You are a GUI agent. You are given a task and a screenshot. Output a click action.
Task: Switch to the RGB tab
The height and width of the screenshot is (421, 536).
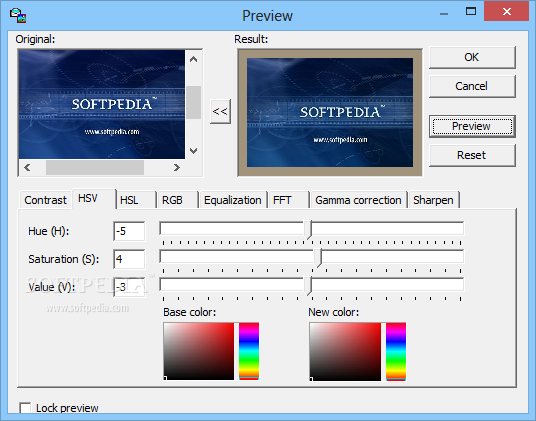tap(177, 200)
